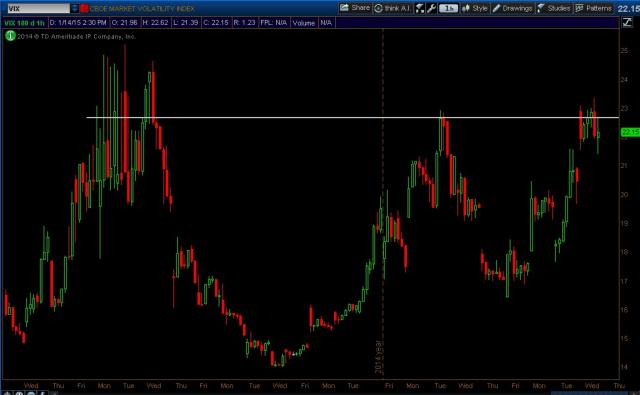Select the white horizontal price level line
Image resolution: width=640 pixels, height=395 pixels.
(x=353, y=118)
